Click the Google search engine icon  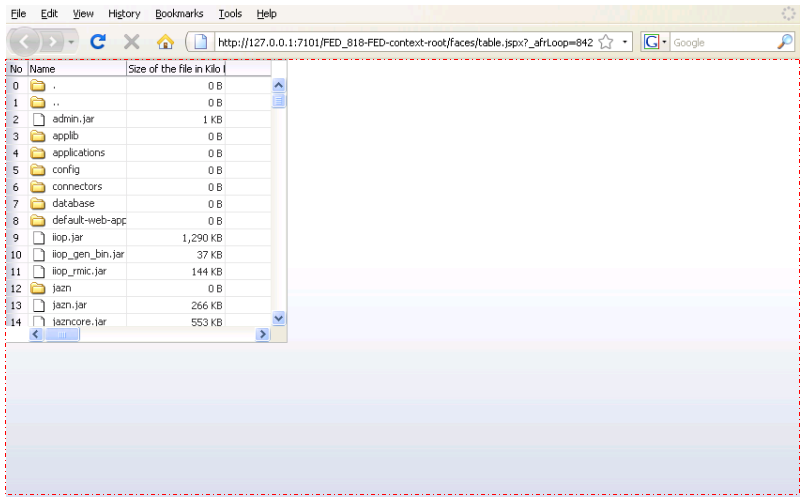pos(651,42)
